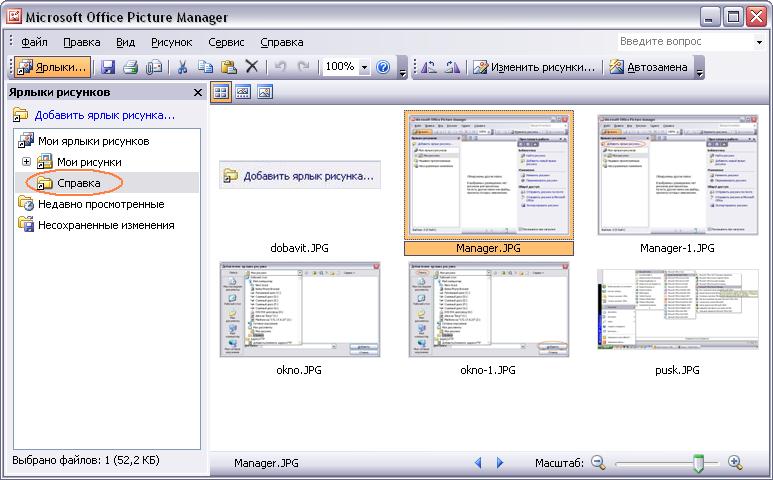The width and height of the screenshot is (773, 480).
Task: Rotate picture right icon
Action: pyautogui.click(x=452, y=67)
